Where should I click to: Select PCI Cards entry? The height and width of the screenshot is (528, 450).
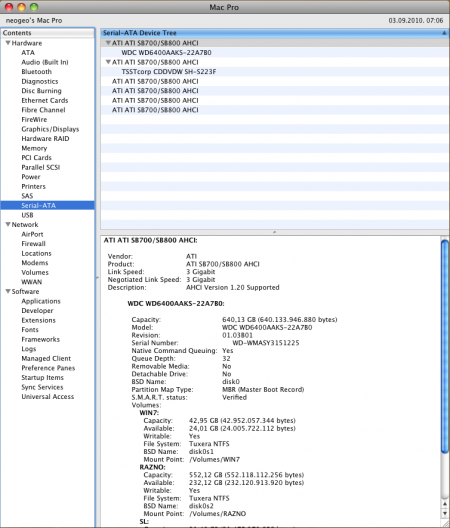point(36,158)
